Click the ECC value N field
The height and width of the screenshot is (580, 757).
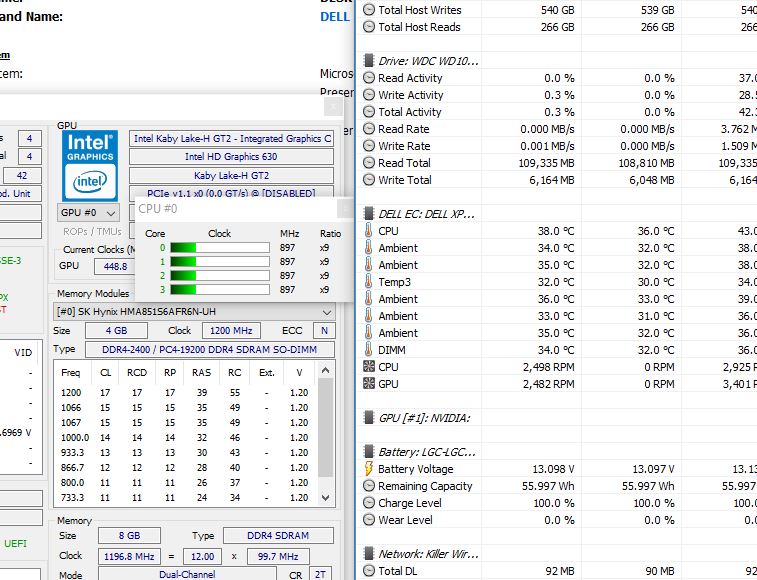324,331
